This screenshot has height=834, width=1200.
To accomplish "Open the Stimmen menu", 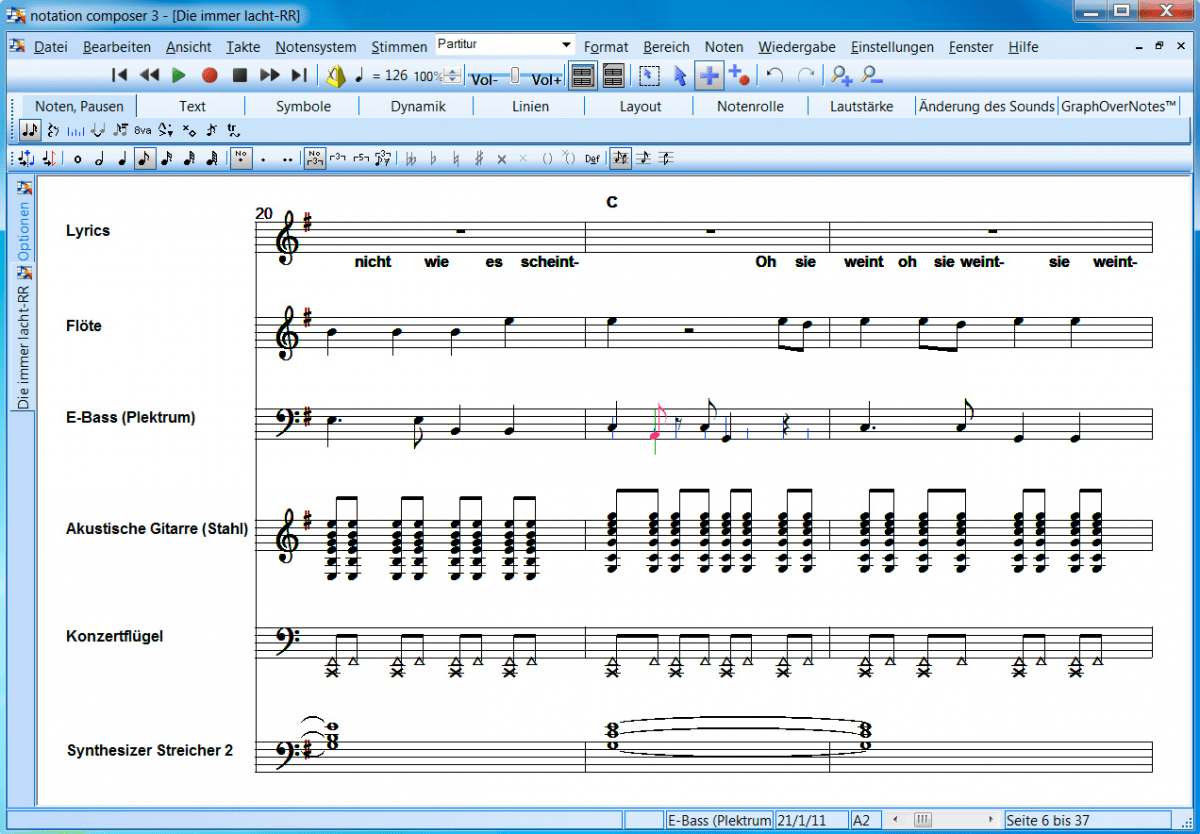I will click(399, 47).
